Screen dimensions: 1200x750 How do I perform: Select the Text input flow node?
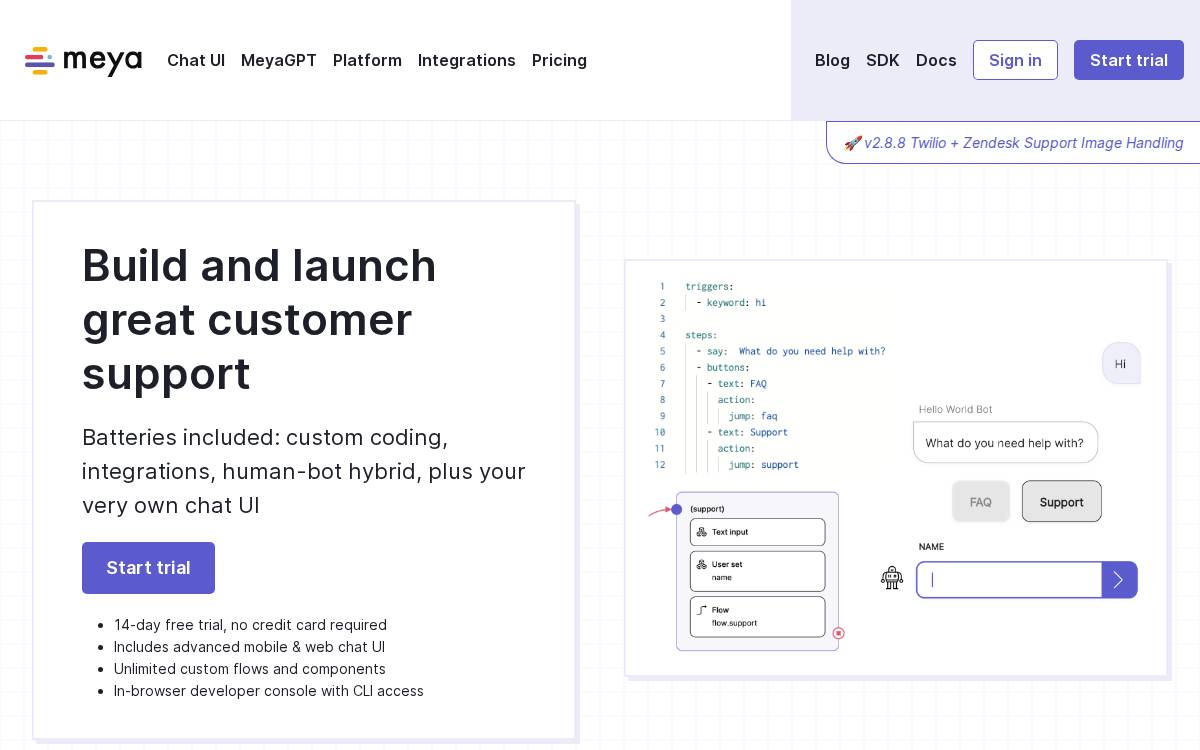(x=757, y=532)
